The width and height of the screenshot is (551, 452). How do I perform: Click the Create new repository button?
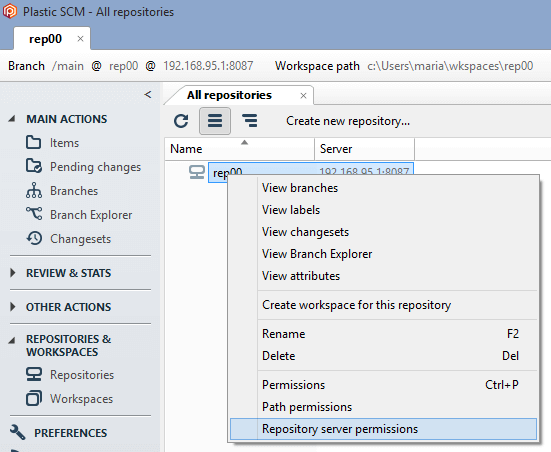point(348,121)
